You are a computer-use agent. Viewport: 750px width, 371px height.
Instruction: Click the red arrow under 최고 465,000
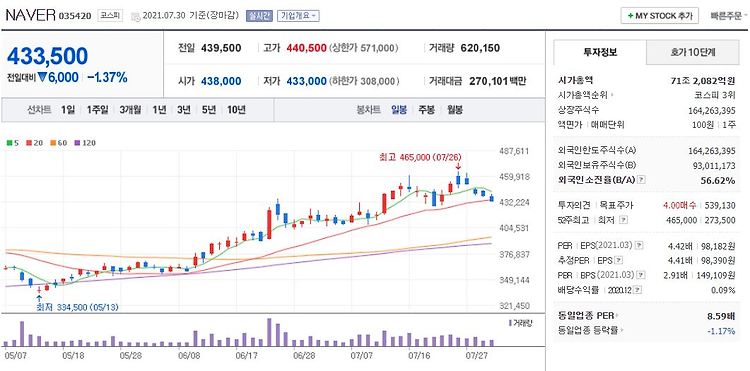click(458, 166)
